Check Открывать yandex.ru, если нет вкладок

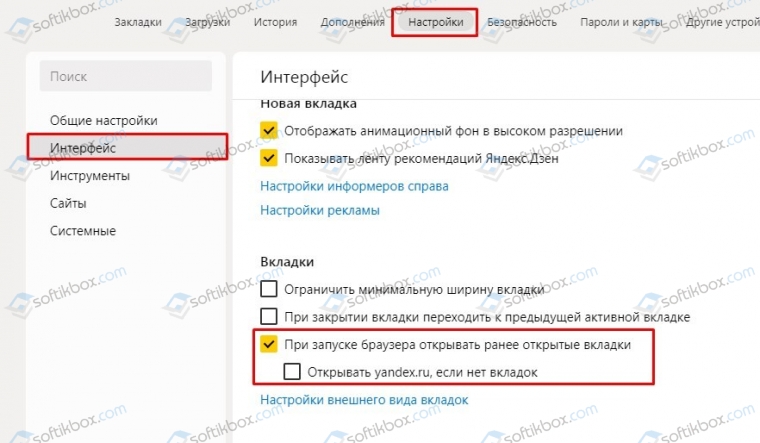tap(292, 372)
